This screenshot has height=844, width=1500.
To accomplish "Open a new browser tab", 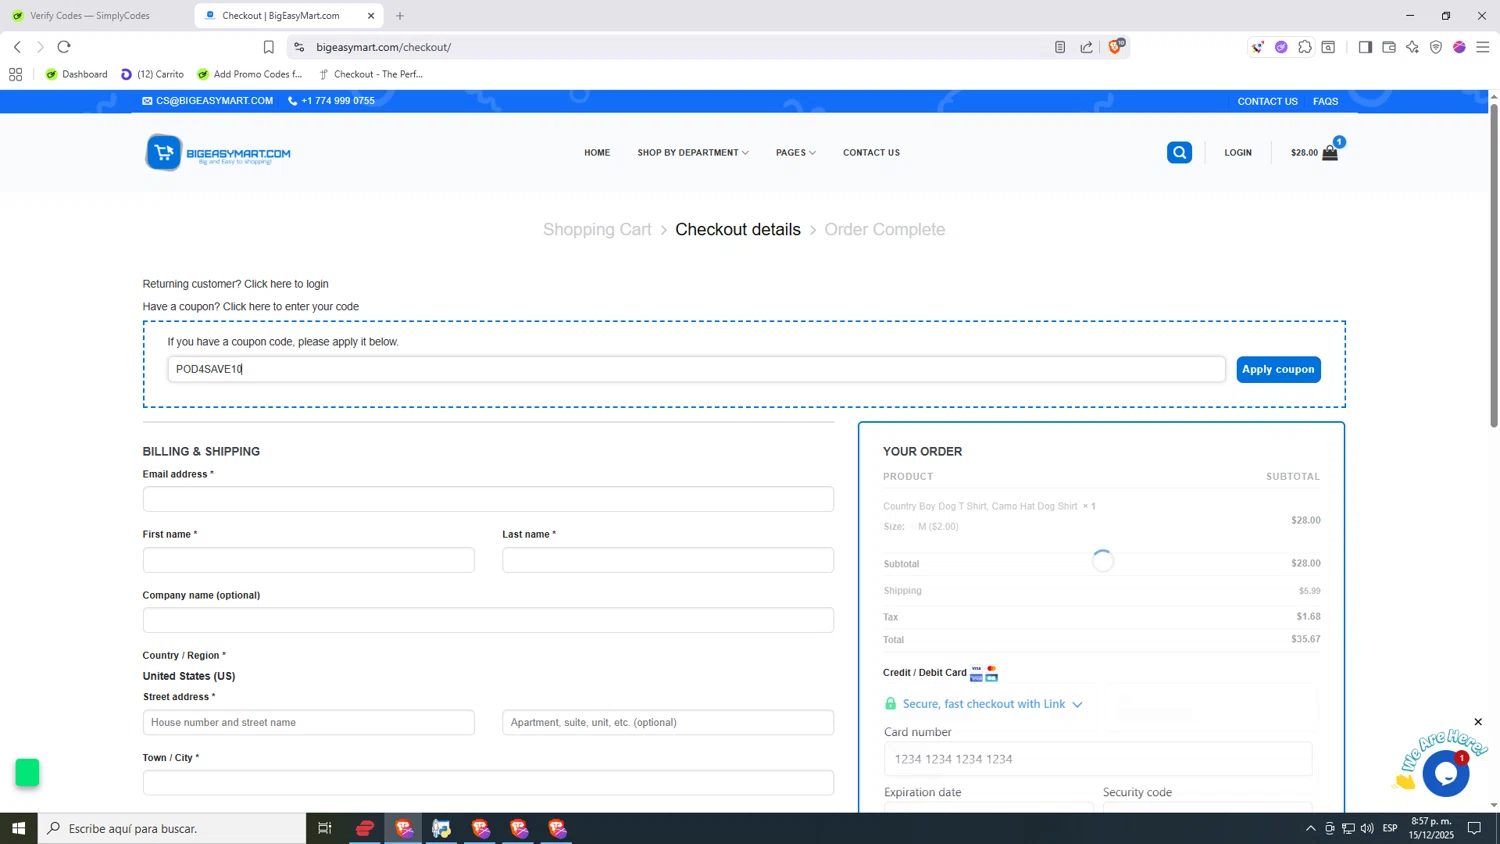I will [400, 16].
